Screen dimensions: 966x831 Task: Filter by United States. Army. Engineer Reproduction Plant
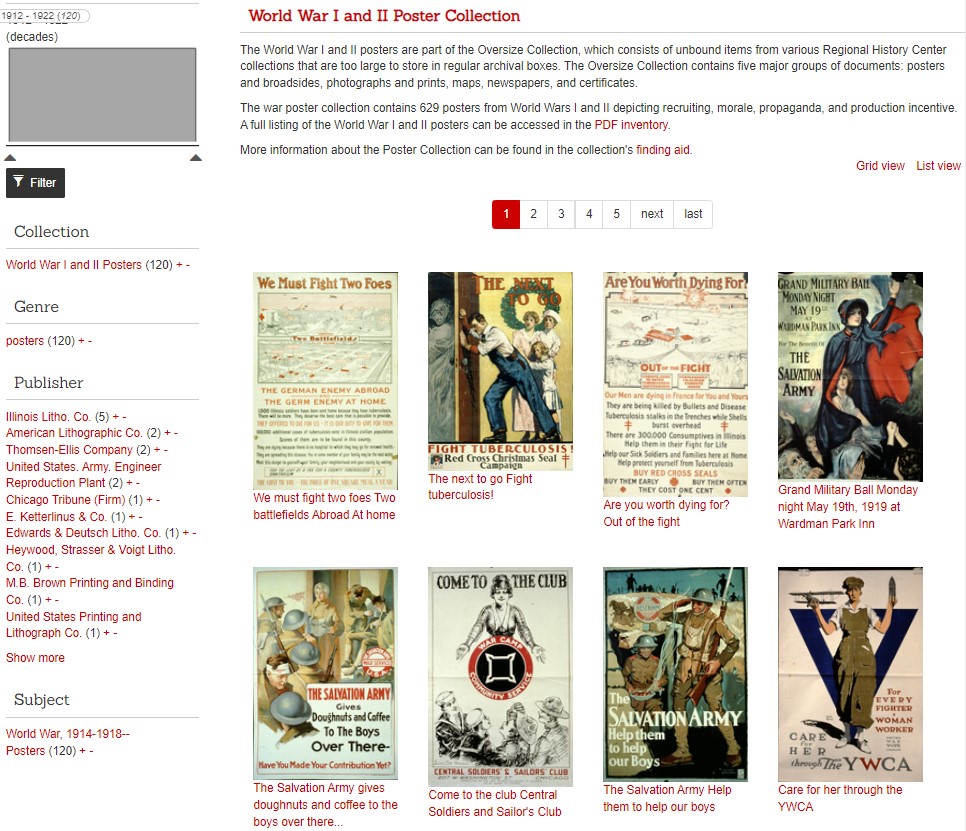pos(83,474)
